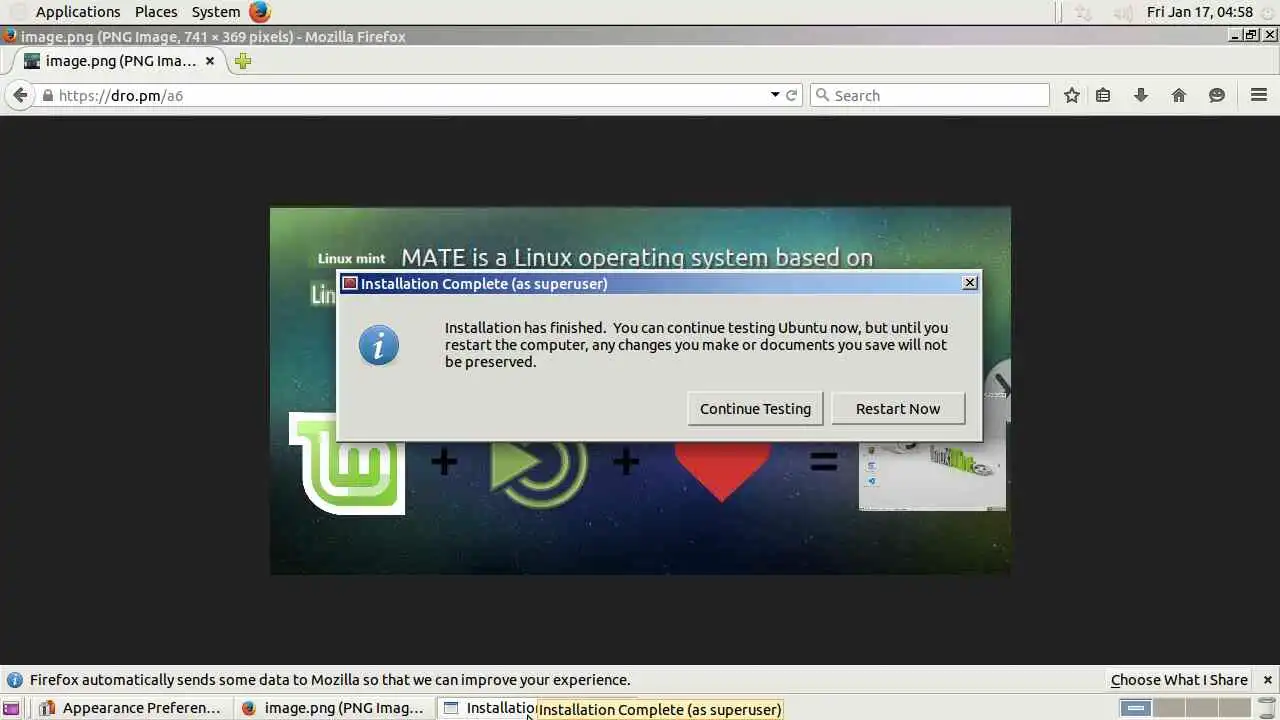Image resolution: width=1280 pixels, height=720 pixels.
Task: Click the power icon in top panel
Action: 1267,12
